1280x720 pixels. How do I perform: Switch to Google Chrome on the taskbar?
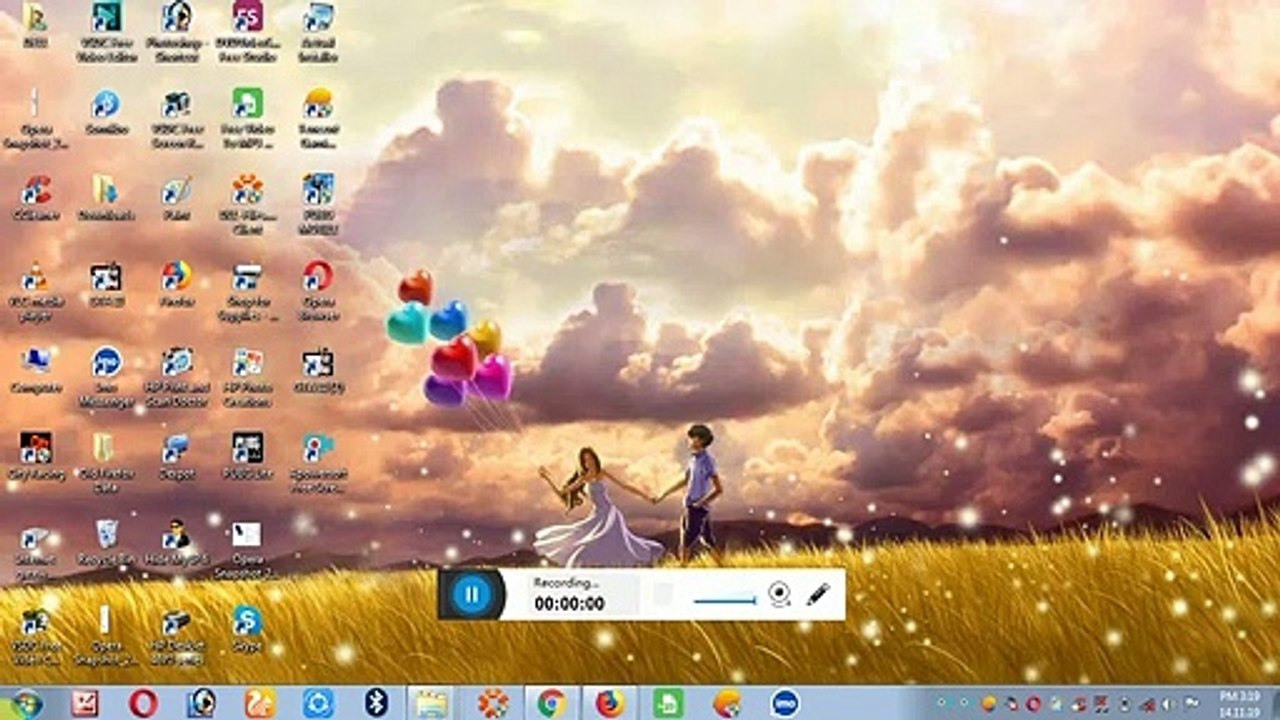551,703
